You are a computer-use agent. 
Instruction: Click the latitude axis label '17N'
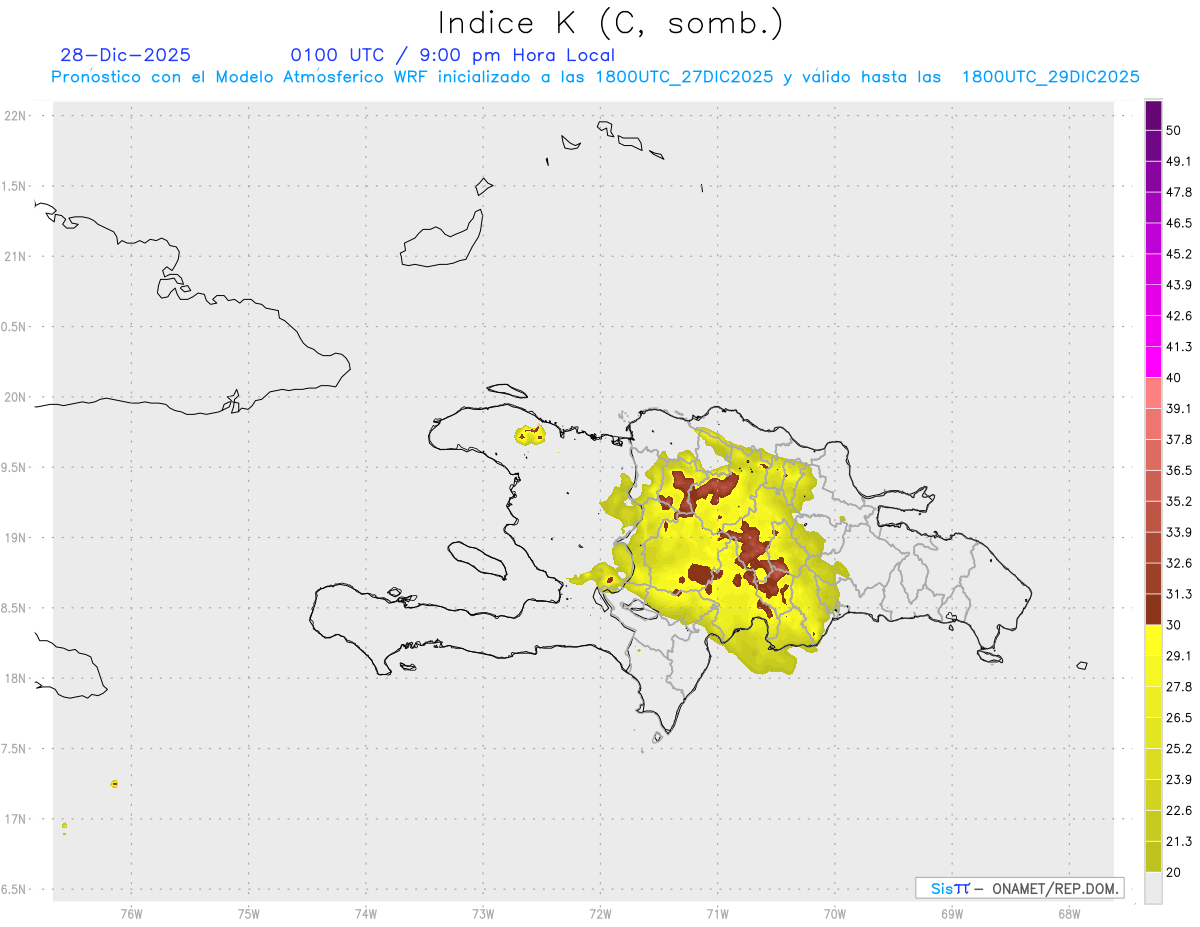pos(17,819)
